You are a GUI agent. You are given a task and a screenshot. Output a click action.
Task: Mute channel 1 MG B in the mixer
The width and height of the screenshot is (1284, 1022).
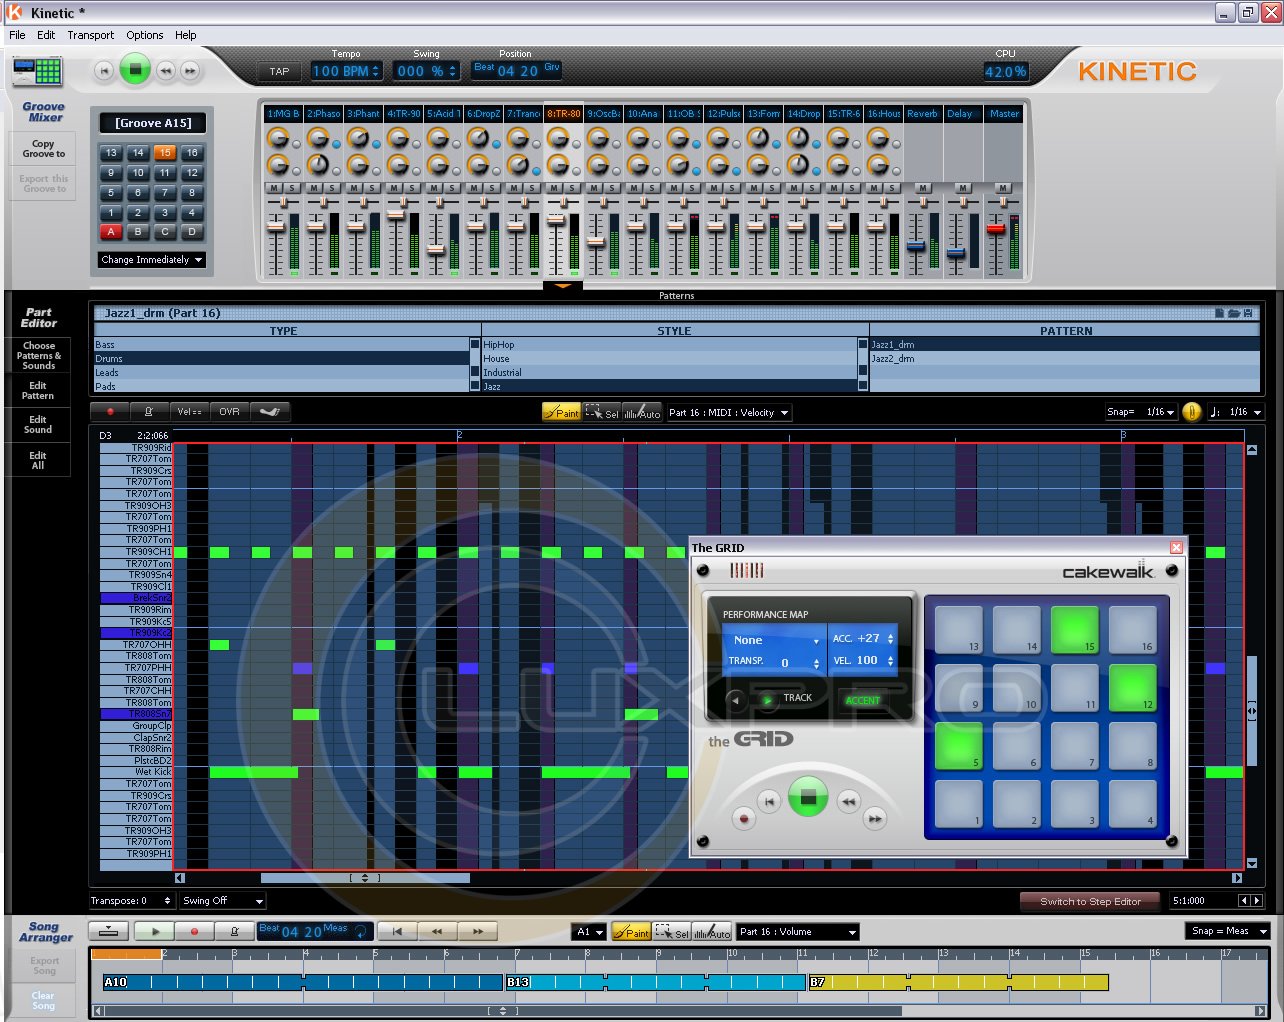(x=274, y=188)
